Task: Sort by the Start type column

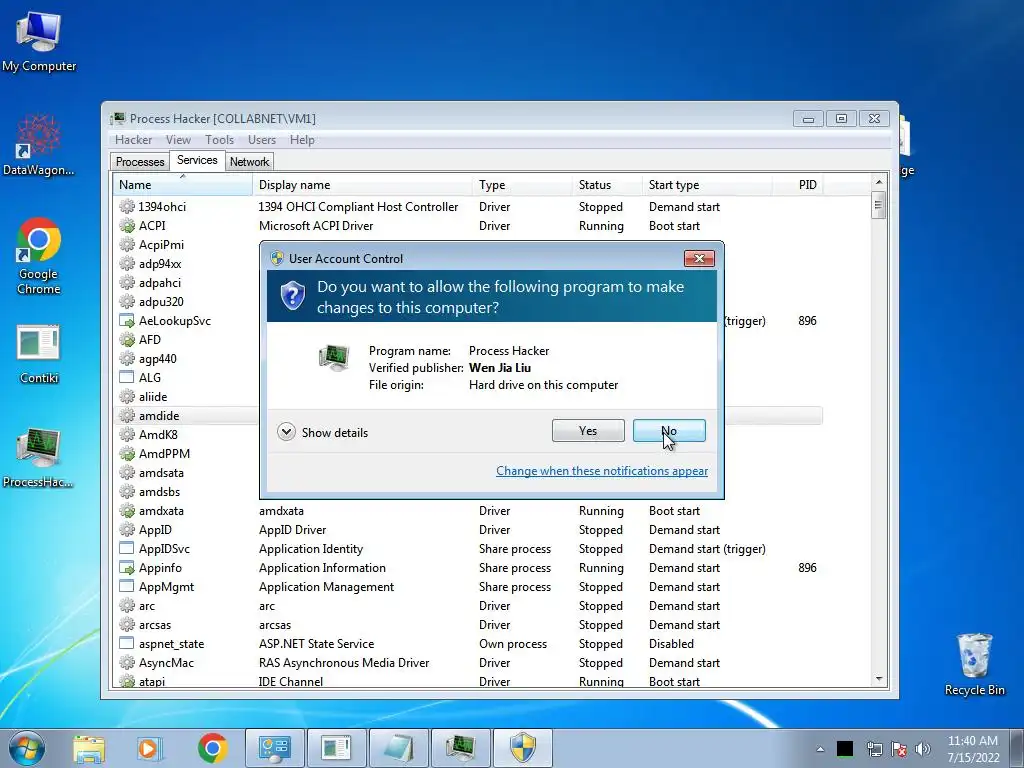Action: point(707,185)
